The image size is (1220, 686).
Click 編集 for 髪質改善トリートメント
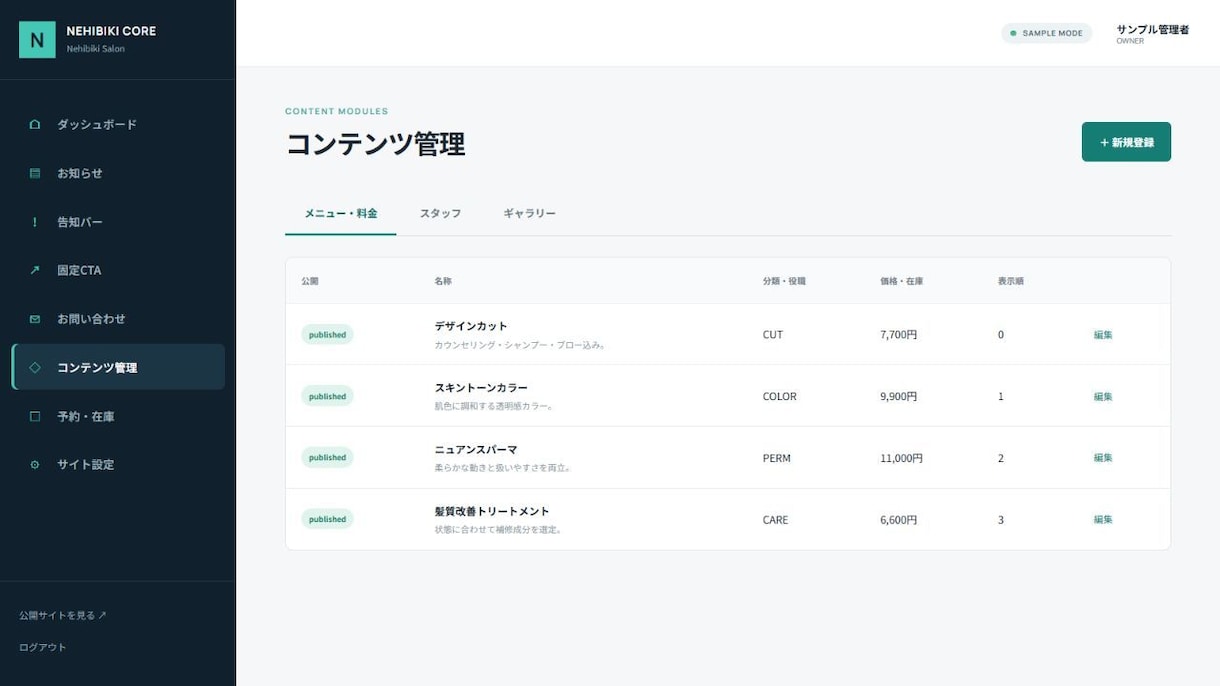coord(1103,520)
